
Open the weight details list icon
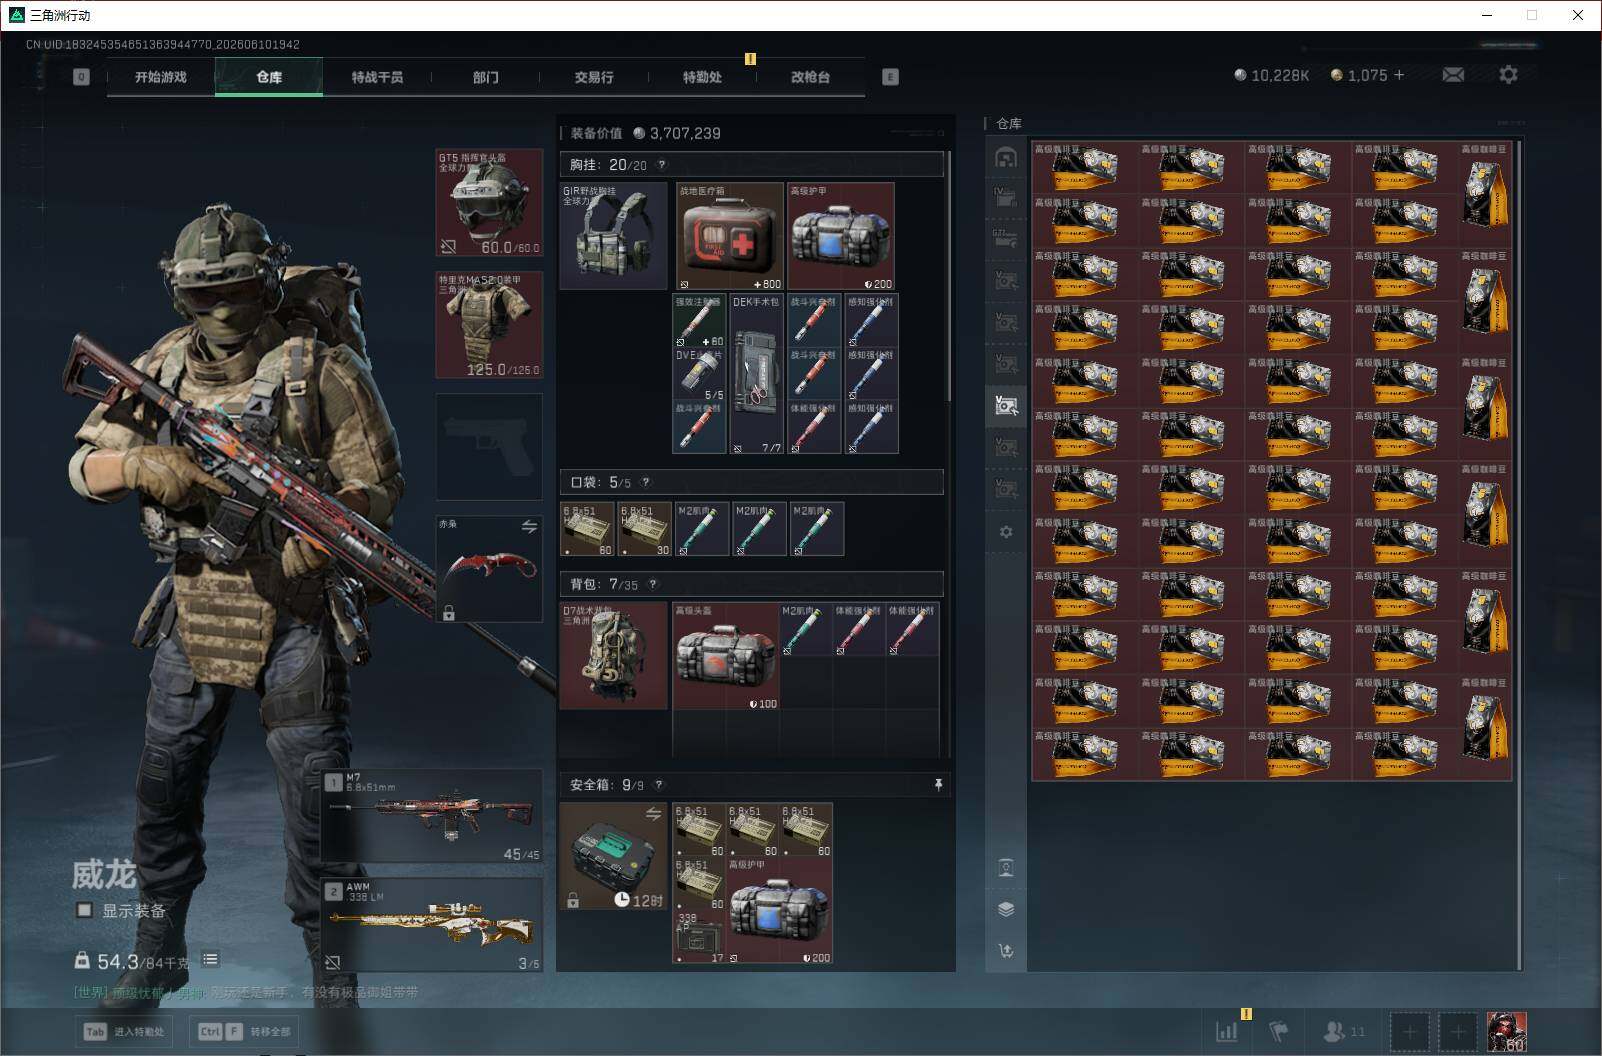point(210,960)
